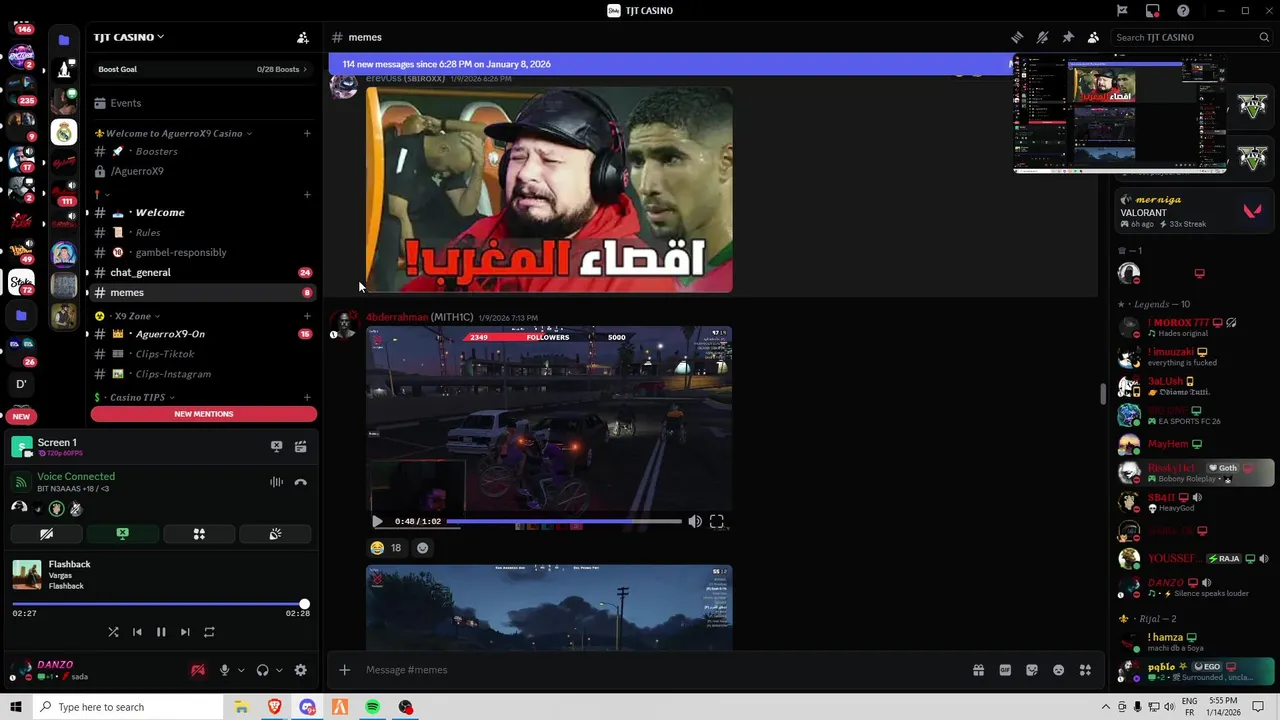Collapse the X9 Zone category

coord(127,316)
